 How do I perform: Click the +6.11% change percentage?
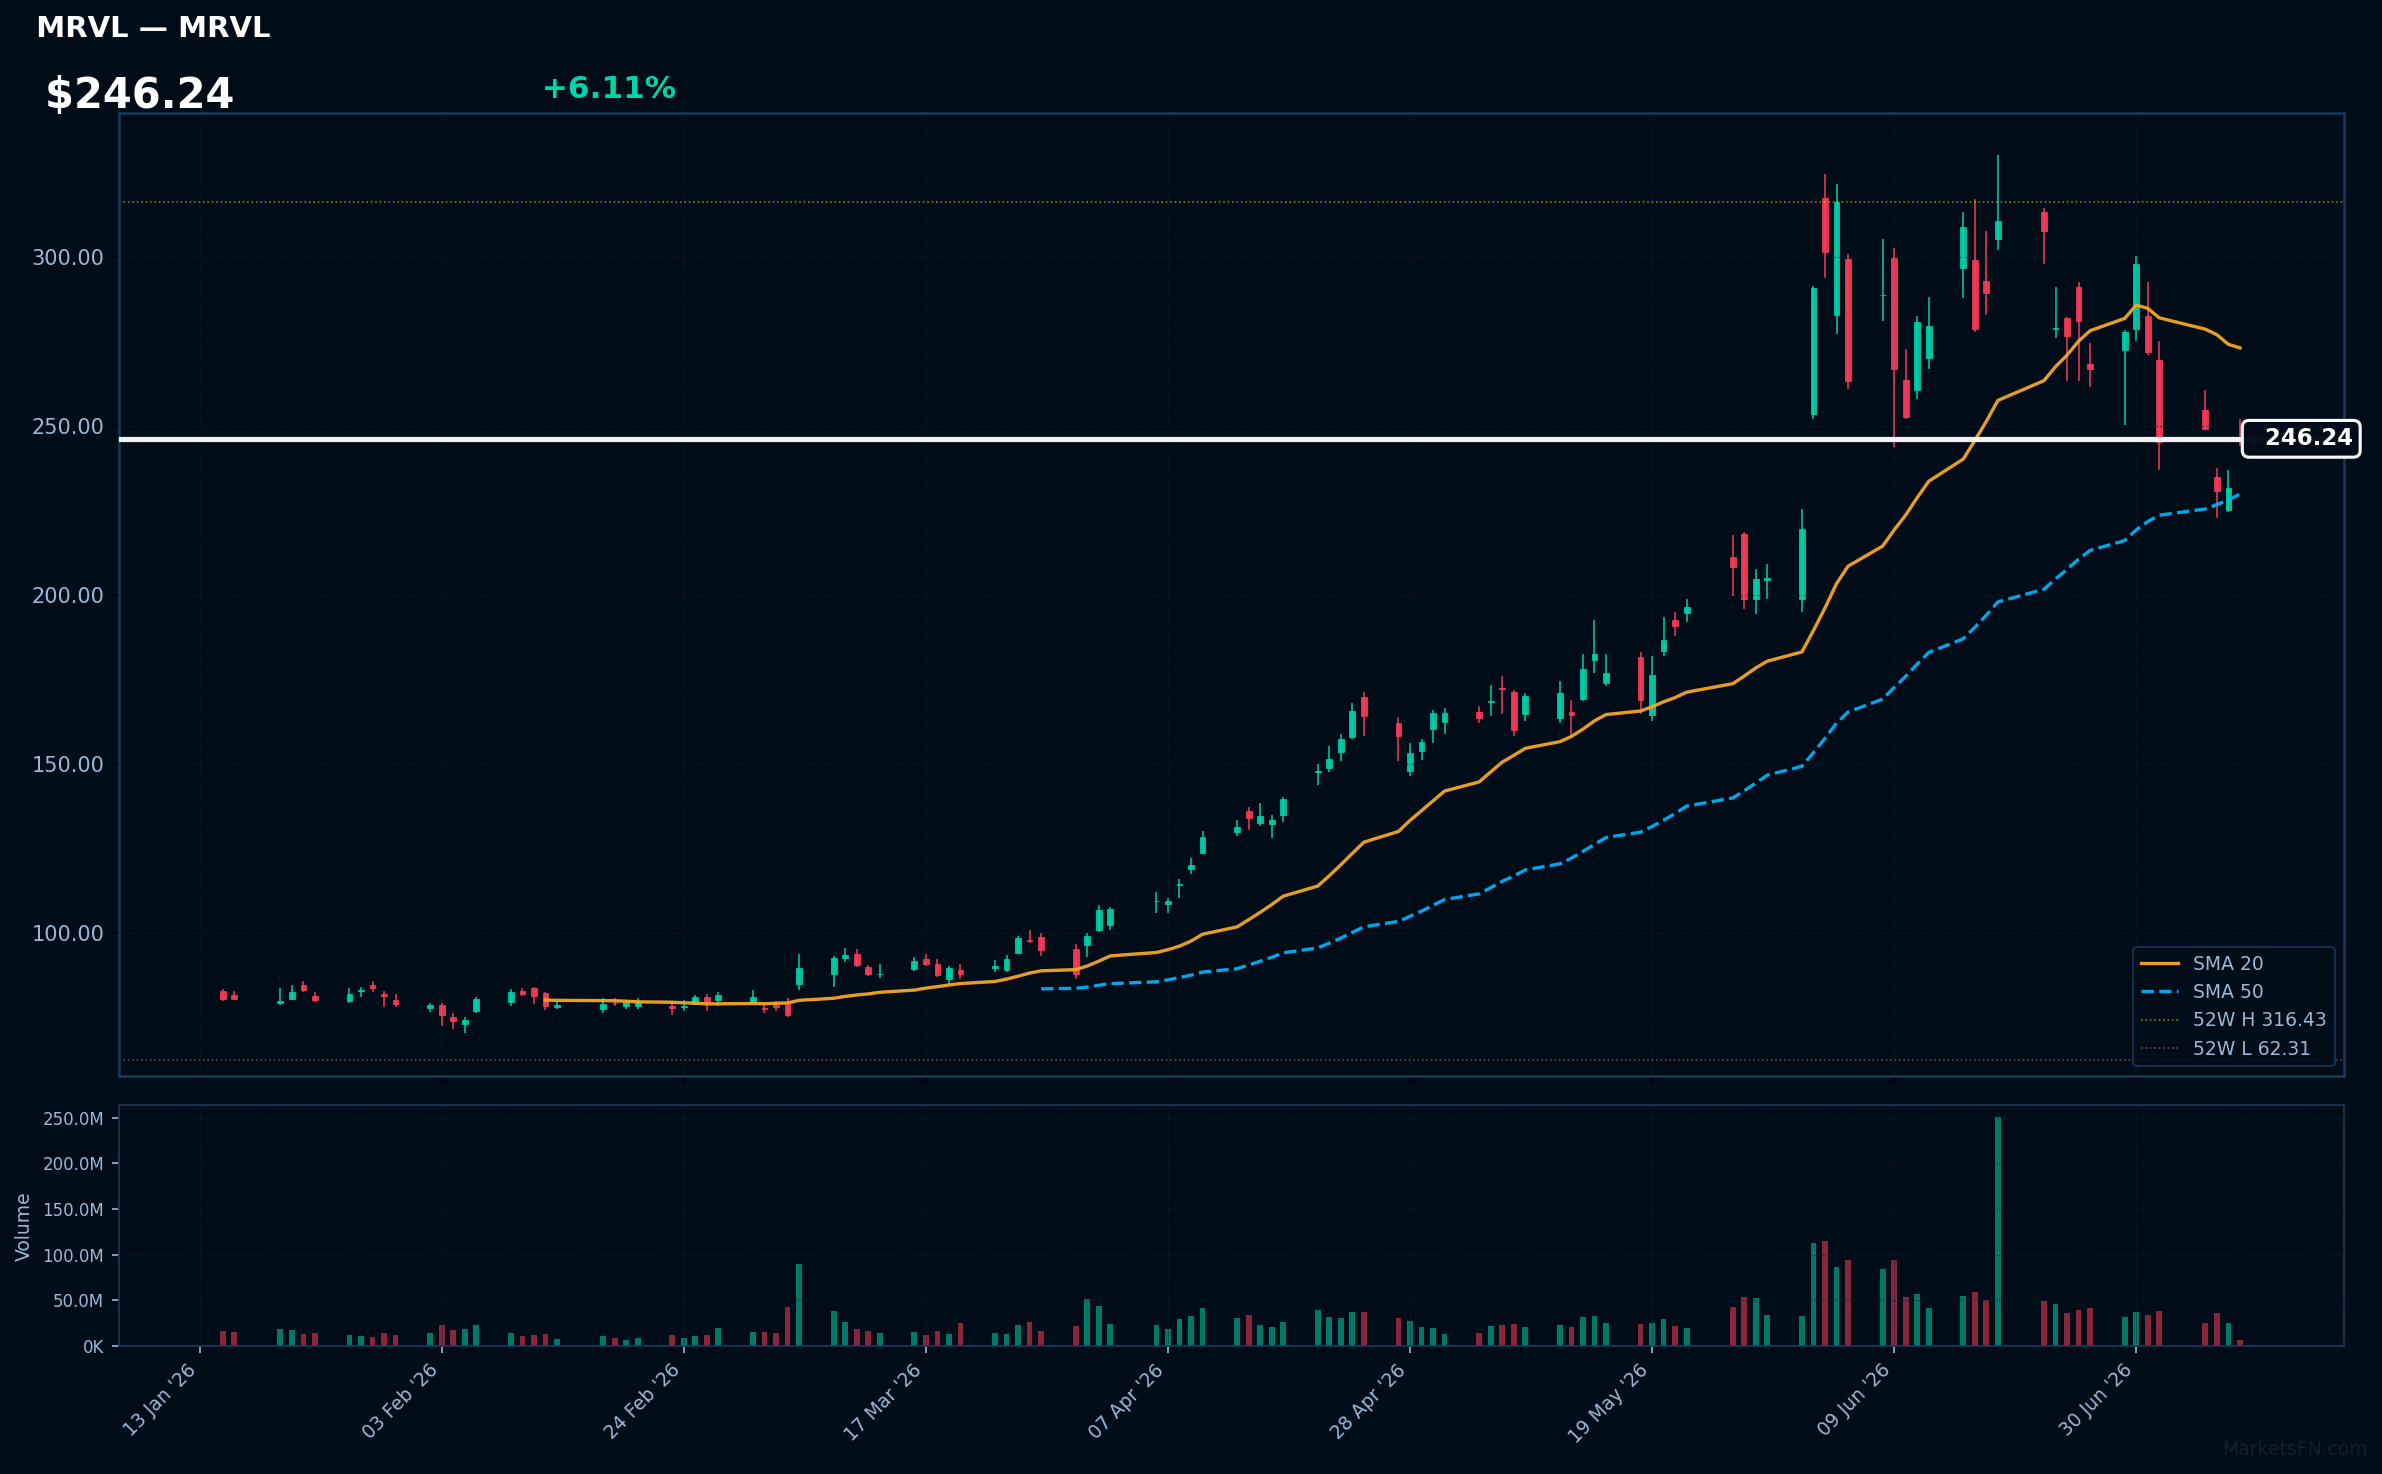[609, 88]
